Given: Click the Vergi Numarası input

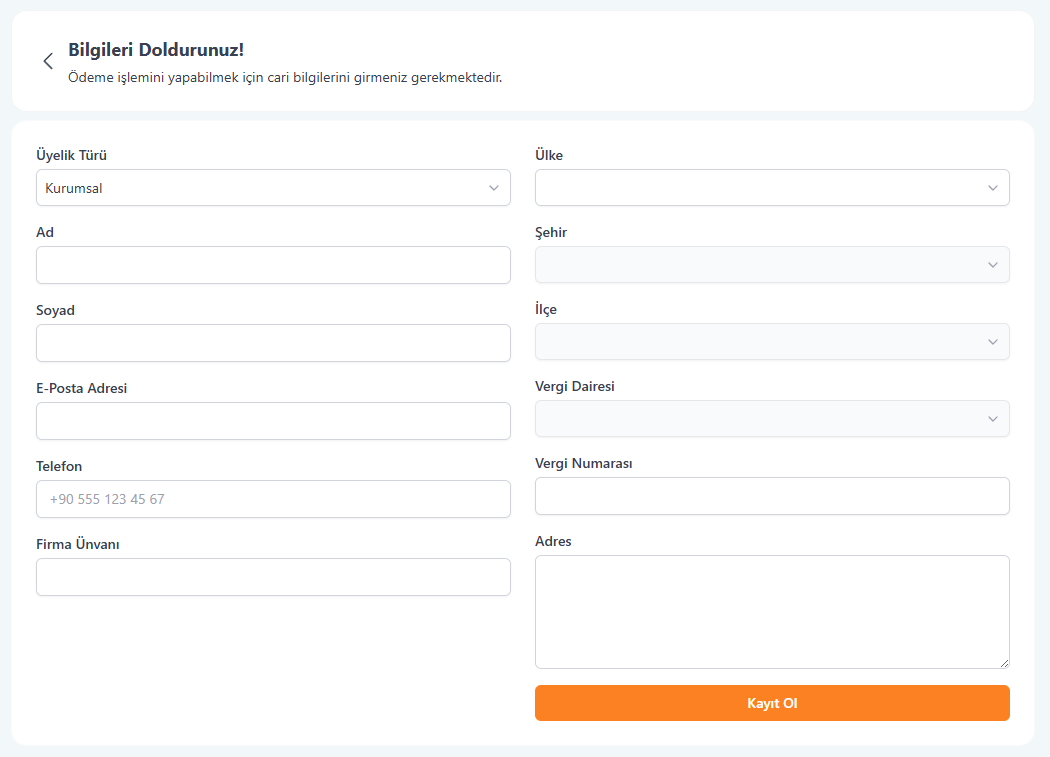Looking at the screenshot, I should tap(772, 496).
